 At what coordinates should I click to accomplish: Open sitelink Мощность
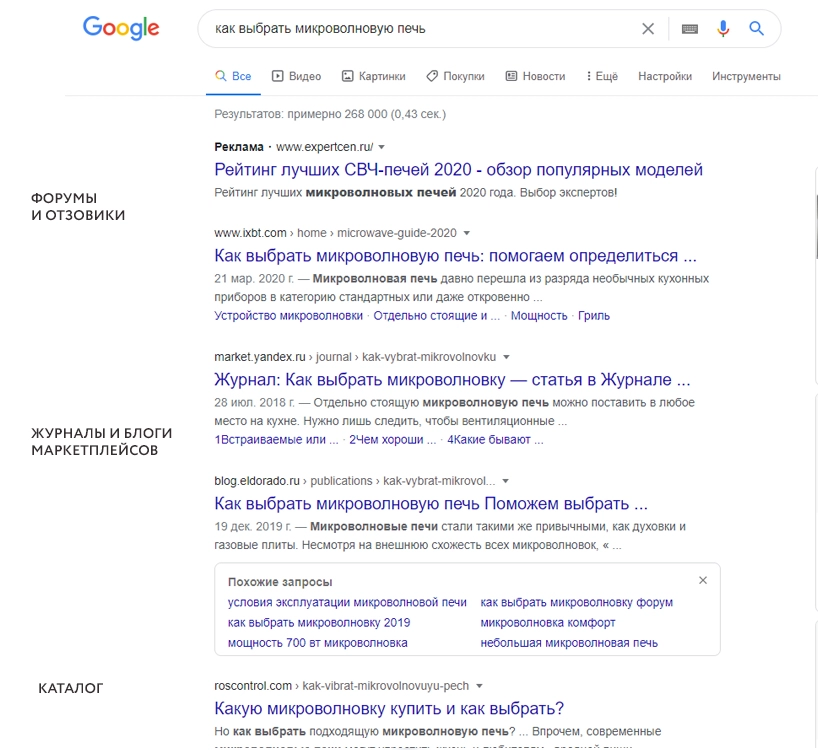pos(539,316)
